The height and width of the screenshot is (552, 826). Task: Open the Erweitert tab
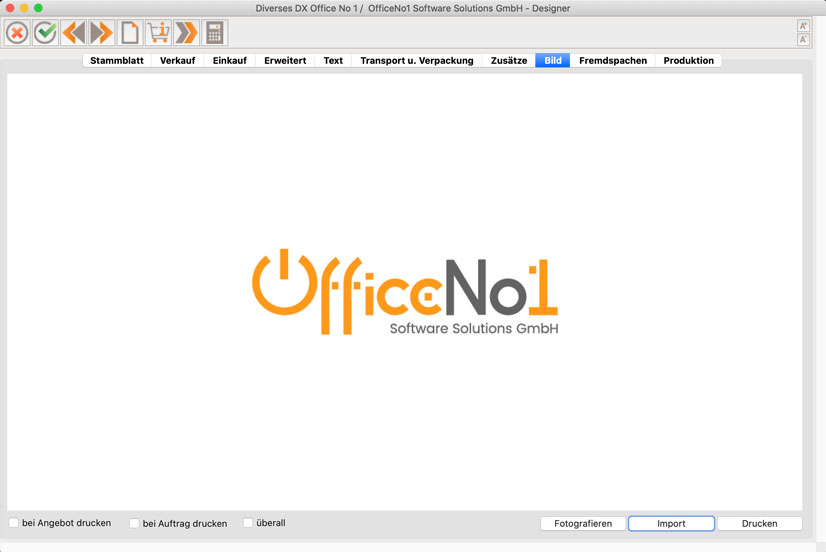pos(285,61)
